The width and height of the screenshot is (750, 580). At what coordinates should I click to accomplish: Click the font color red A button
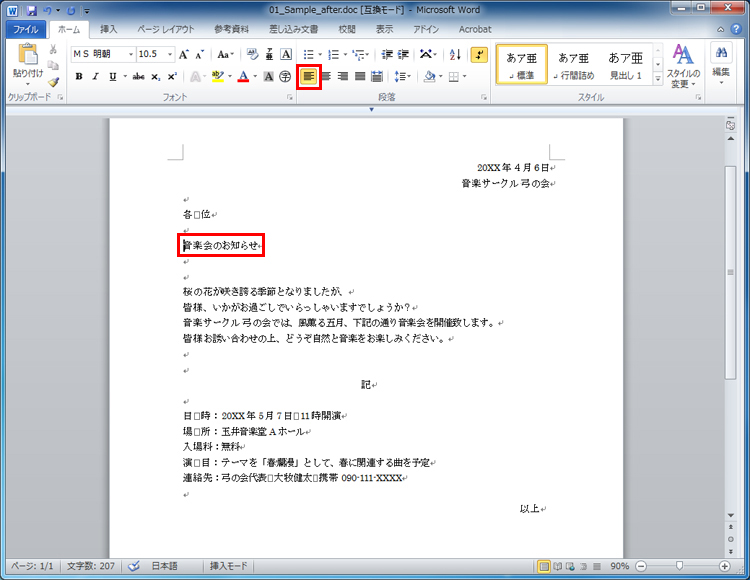[x=243, y=77]
